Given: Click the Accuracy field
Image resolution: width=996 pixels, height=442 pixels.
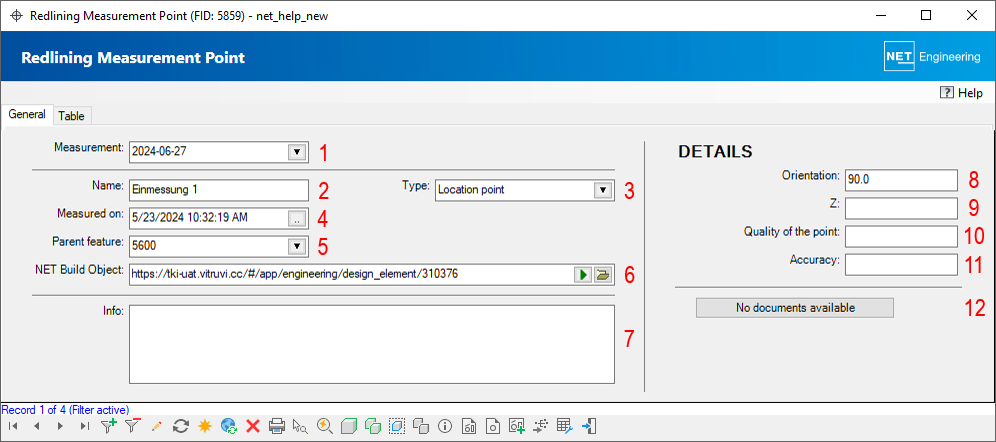Looking at the screenshot, I should (x=901, y=264).
